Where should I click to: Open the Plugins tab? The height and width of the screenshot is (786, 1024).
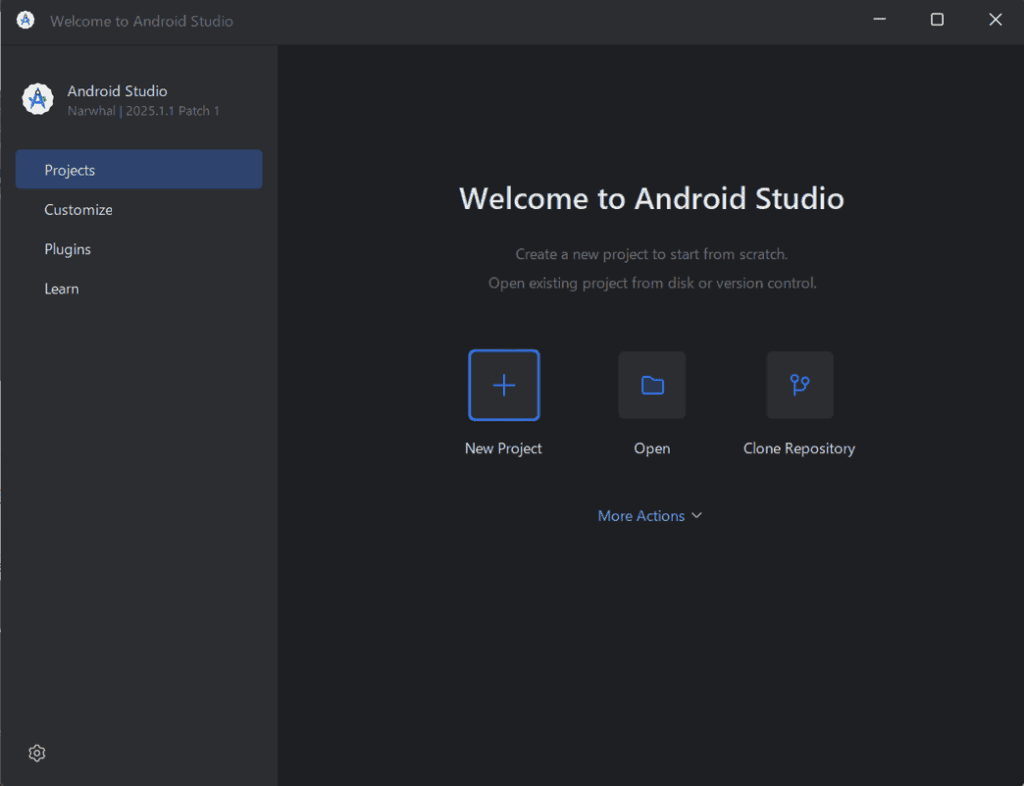[139, 249]
